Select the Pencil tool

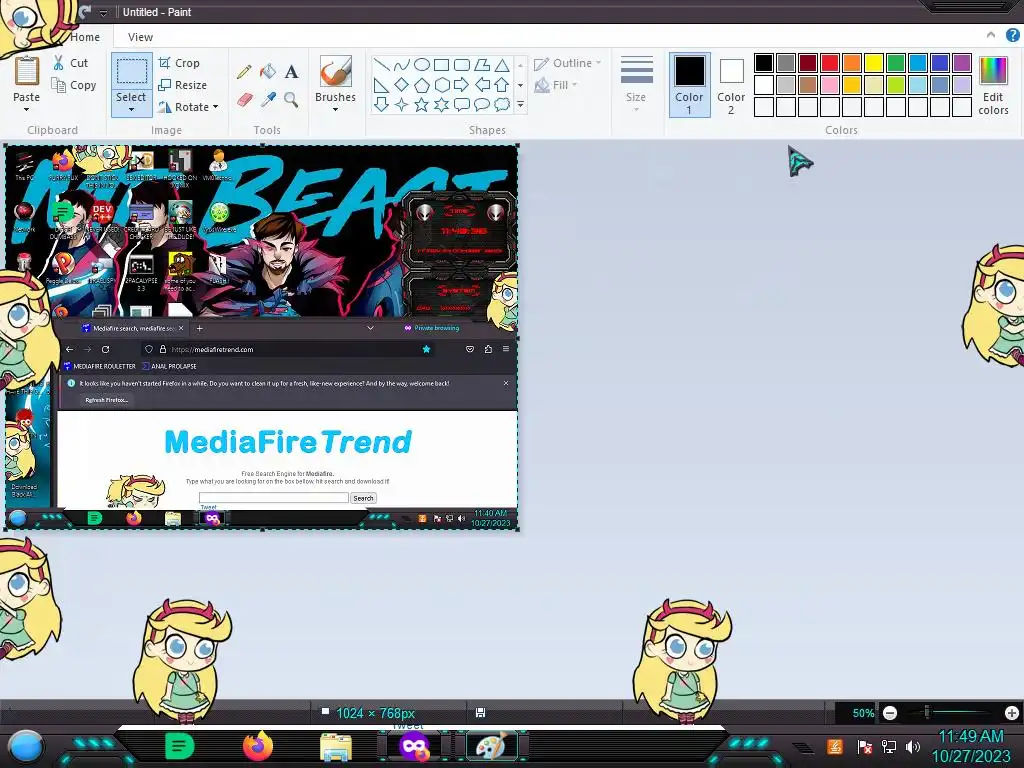244,71
